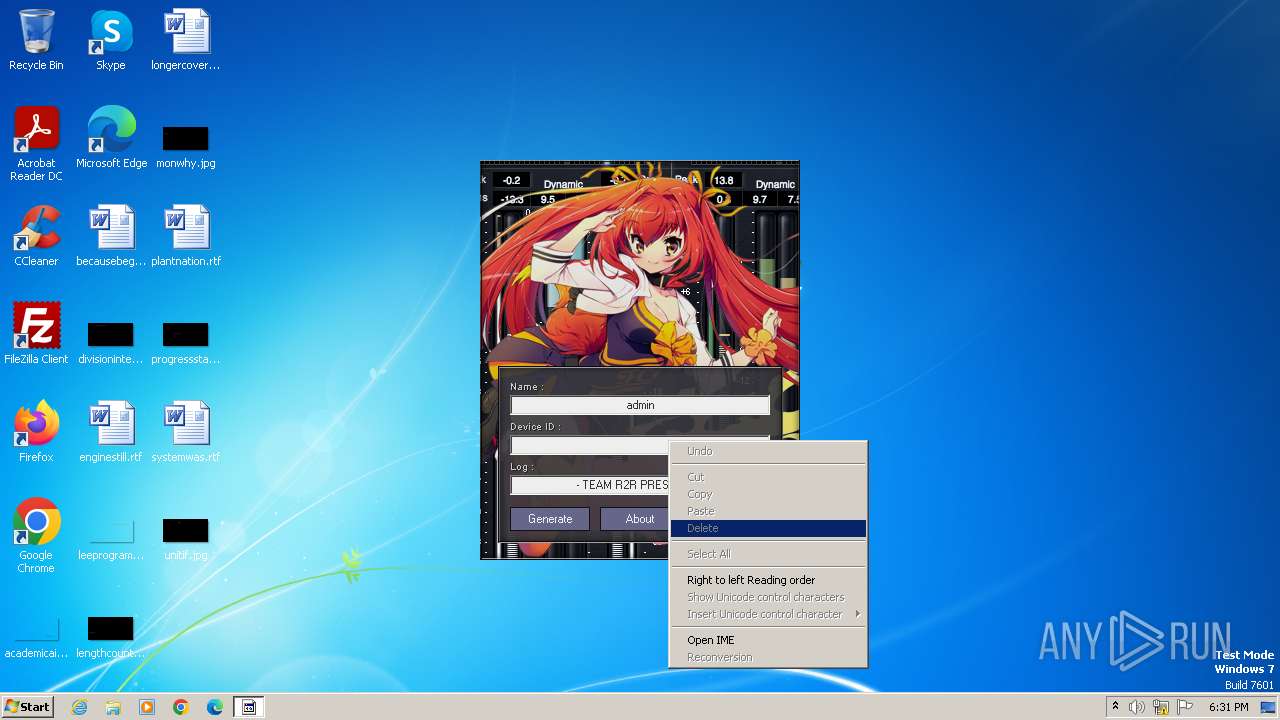Select the lengthcount desktop file
Viewport: 1280px width, 720px height.
[x=111, y=636]
